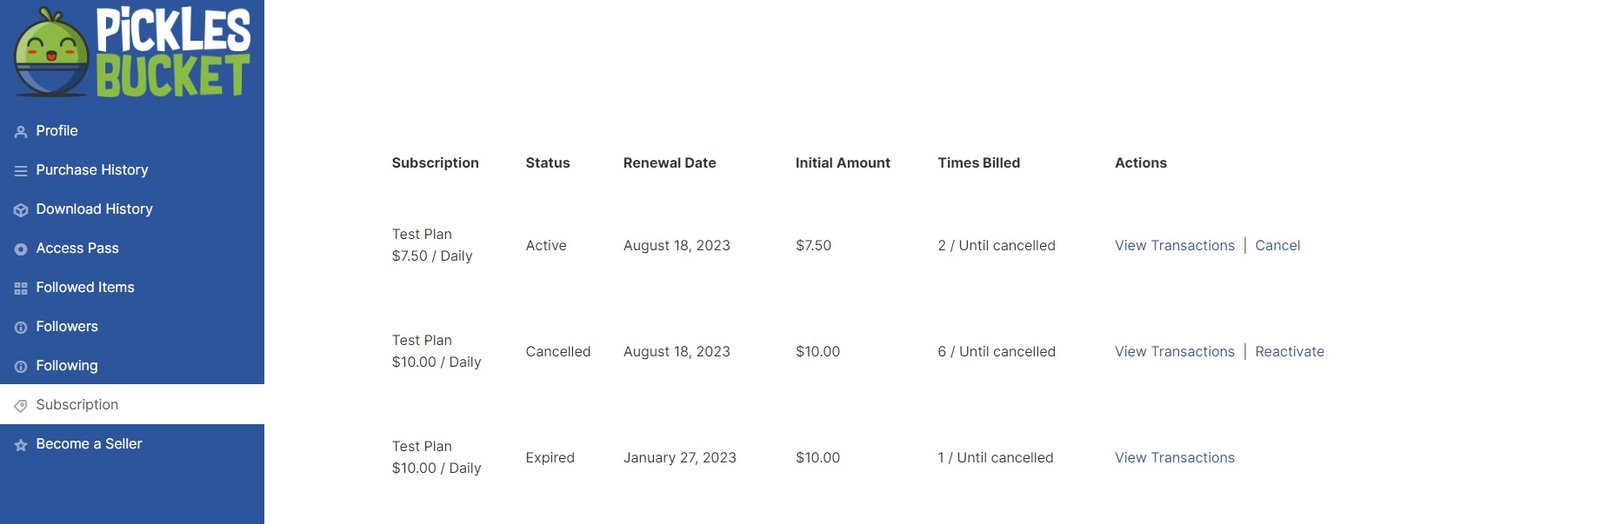Click the Purchase History list icon
This screenshot has height=524, width=1600.
coord(21,171)
